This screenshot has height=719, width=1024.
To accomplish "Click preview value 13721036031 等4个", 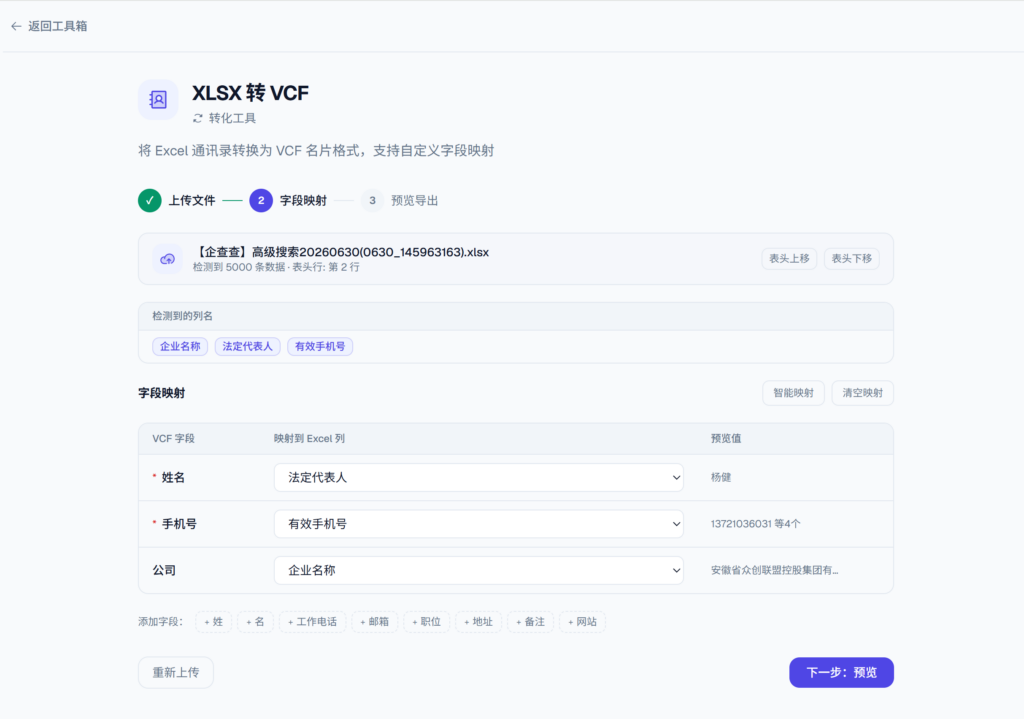I will point(756,524).
